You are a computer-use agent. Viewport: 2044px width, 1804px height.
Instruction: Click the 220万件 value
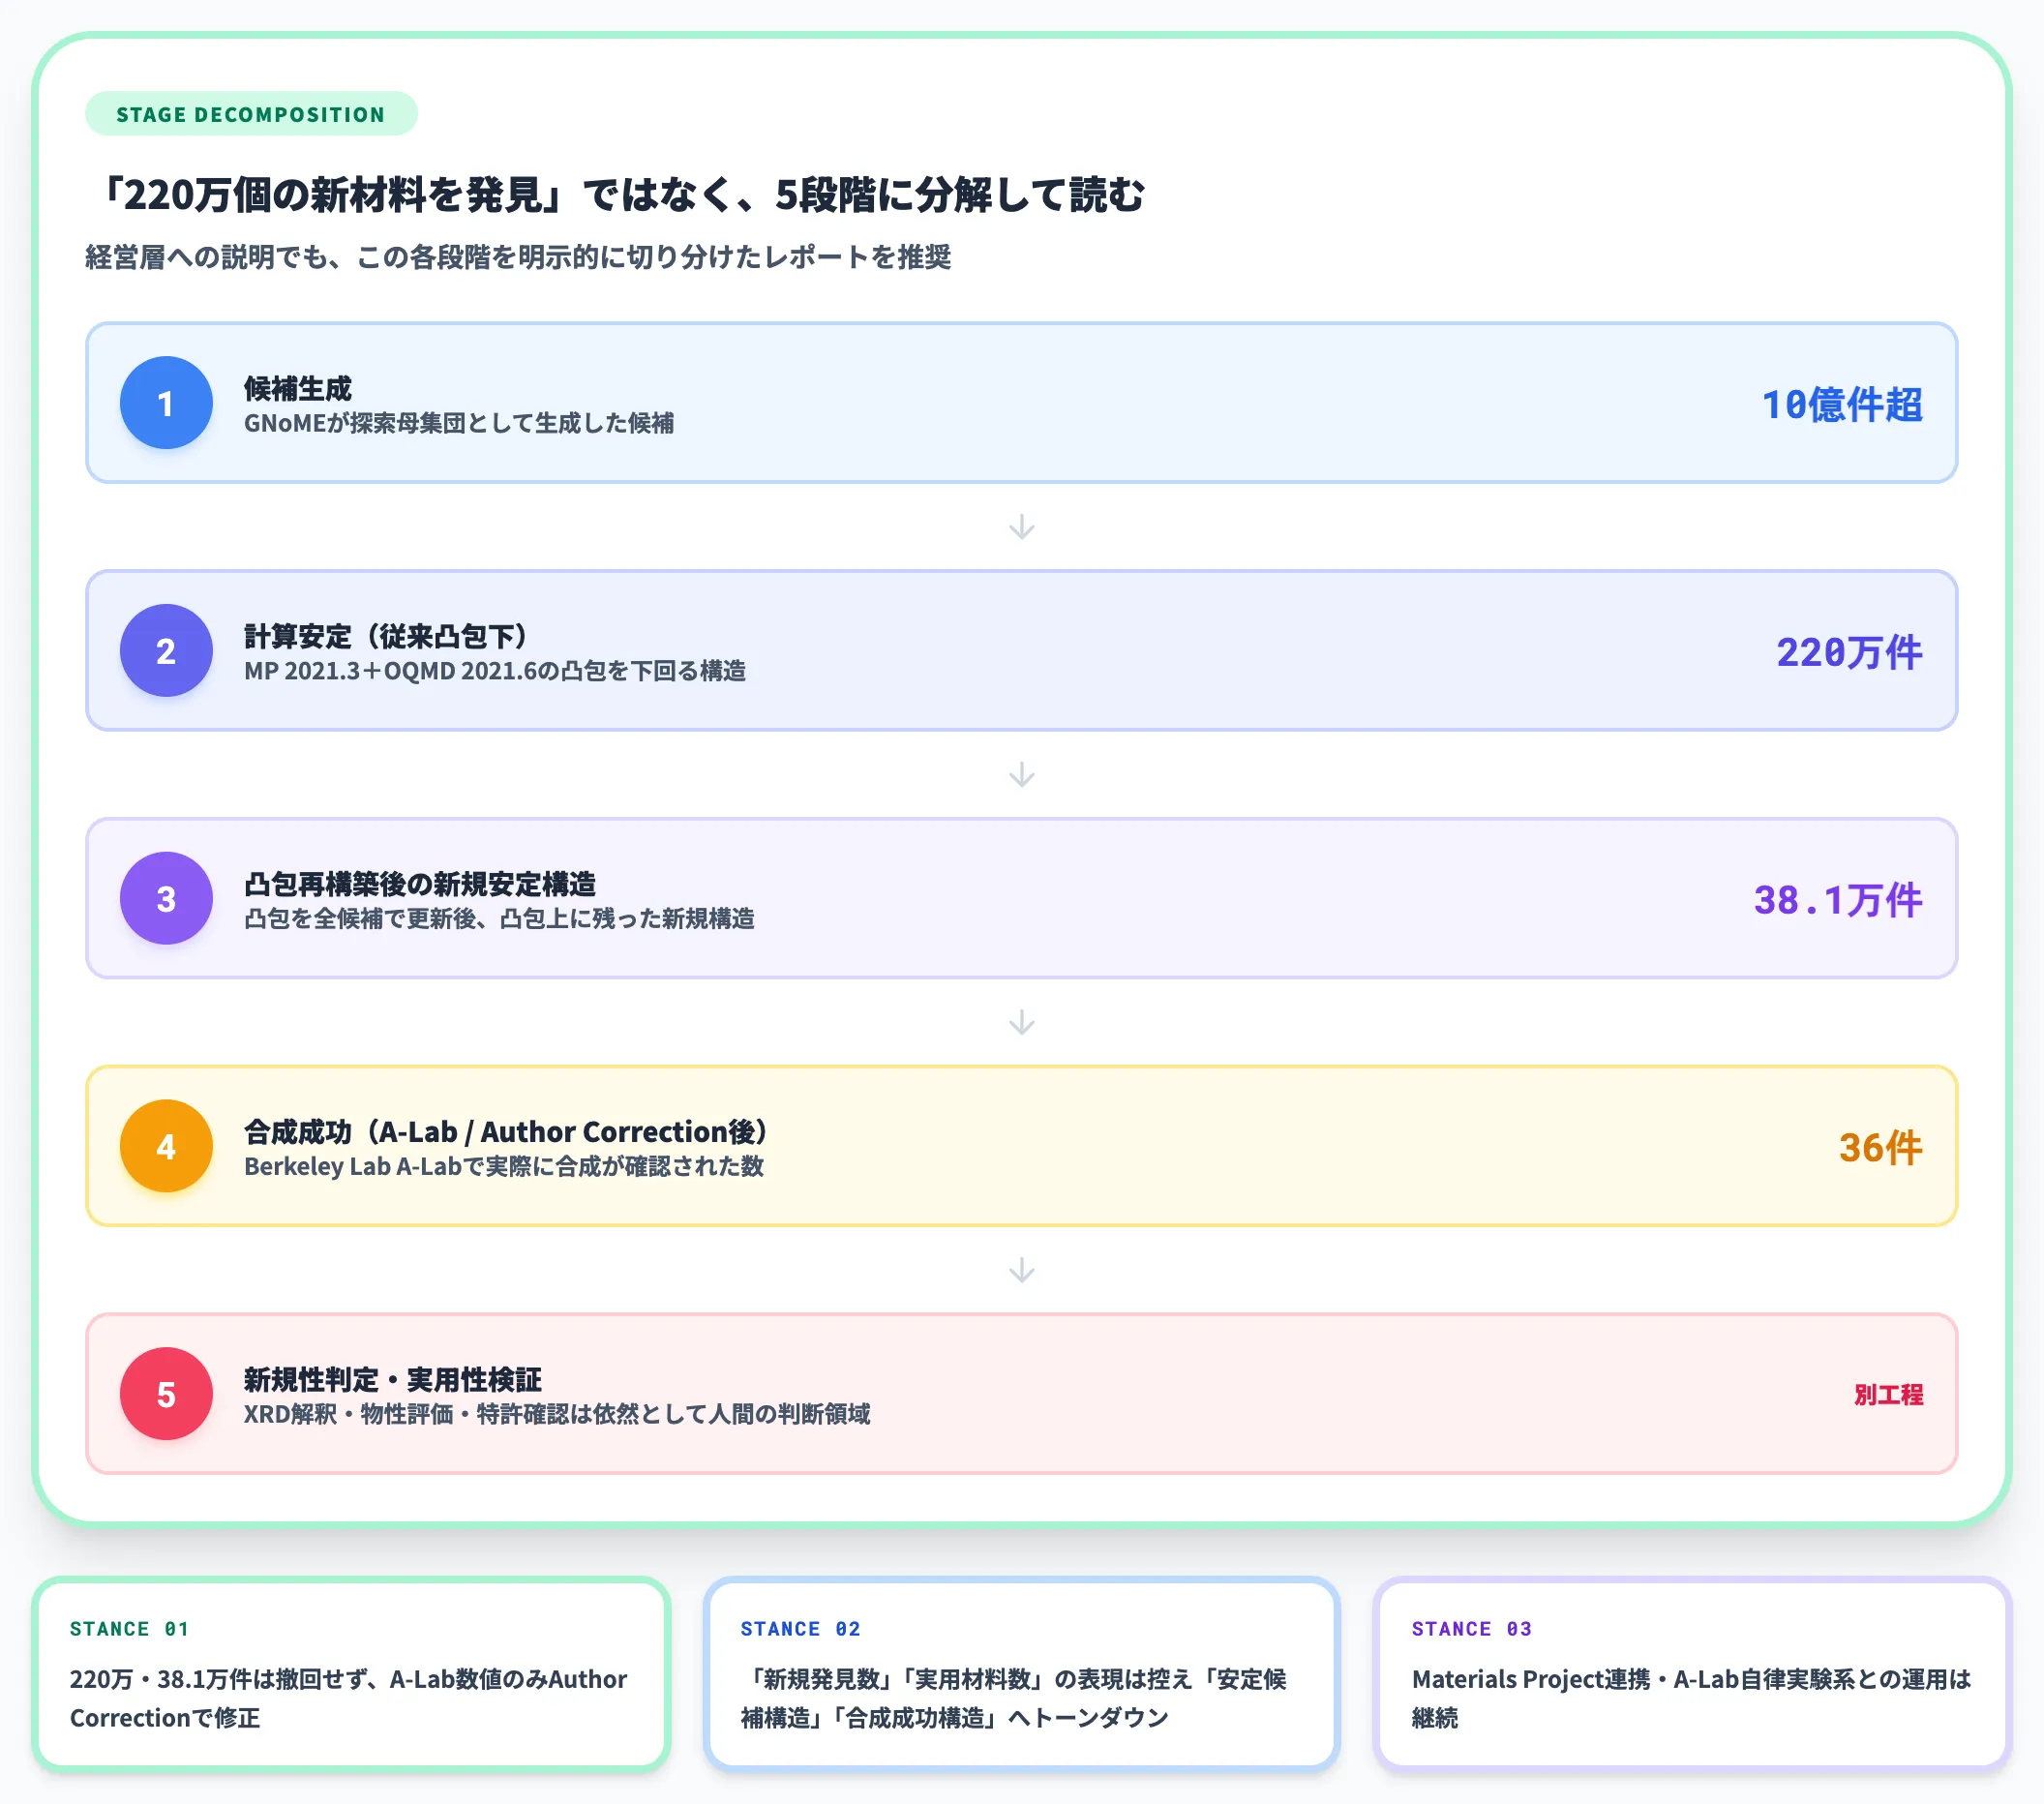click(x=1849, y=653)
